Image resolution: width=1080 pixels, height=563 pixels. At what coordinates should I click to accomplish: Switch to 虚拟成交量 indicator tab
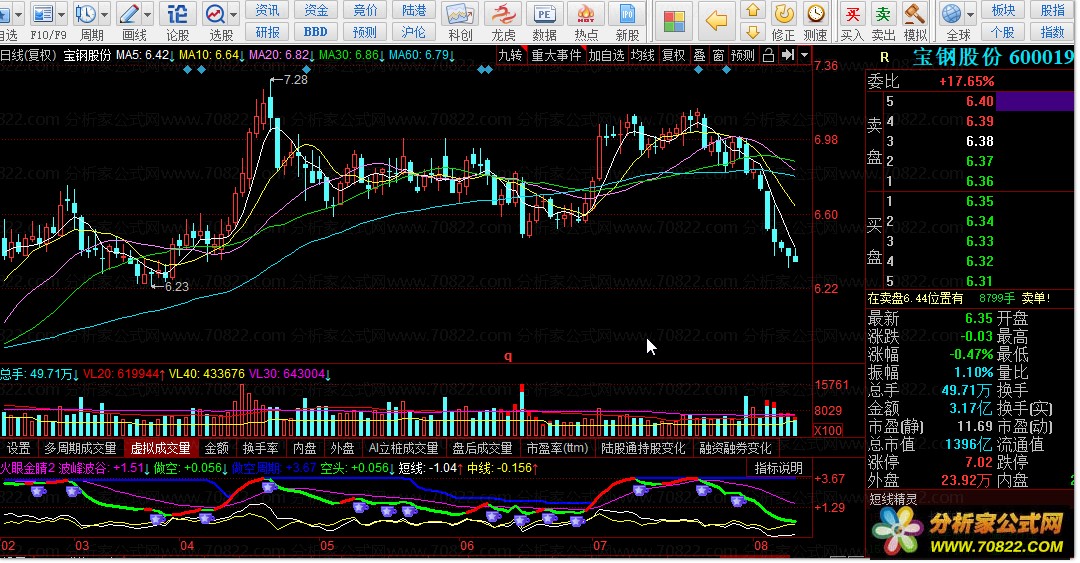click(x=160, y=448)
